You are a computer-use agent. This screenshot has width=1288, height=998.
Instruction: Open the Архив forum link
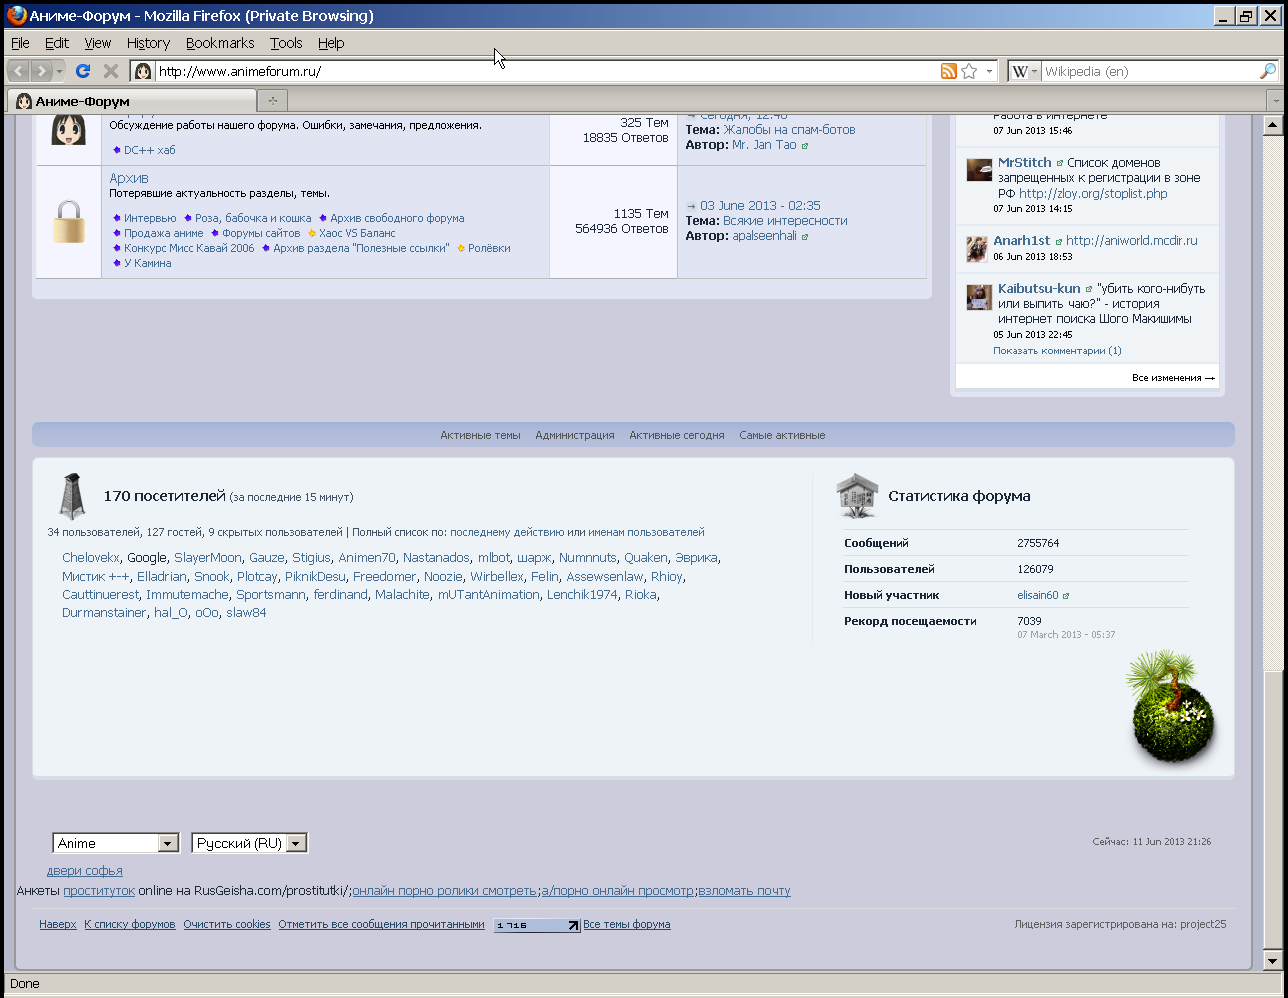(x=129, y=178)
